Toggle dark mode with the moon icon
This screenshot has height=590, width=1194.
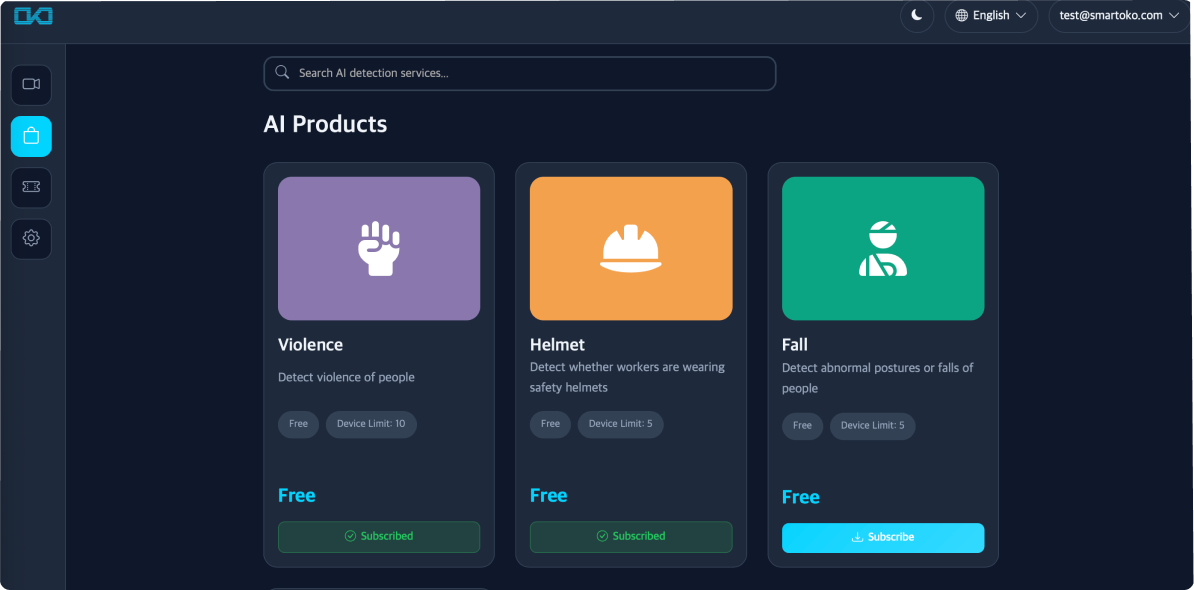(x=917, y=15)
